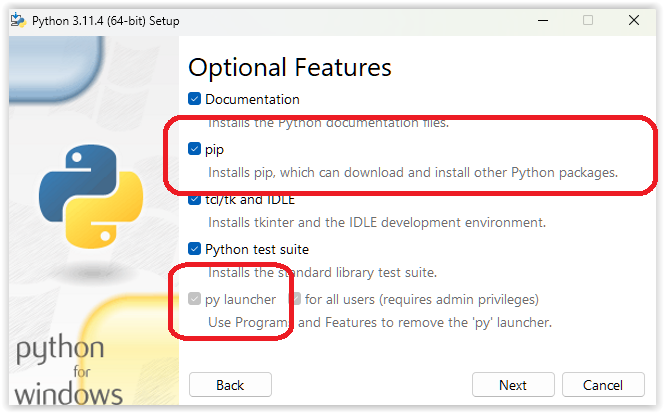Click the Optional Features heading

click(x=290, y=67)
